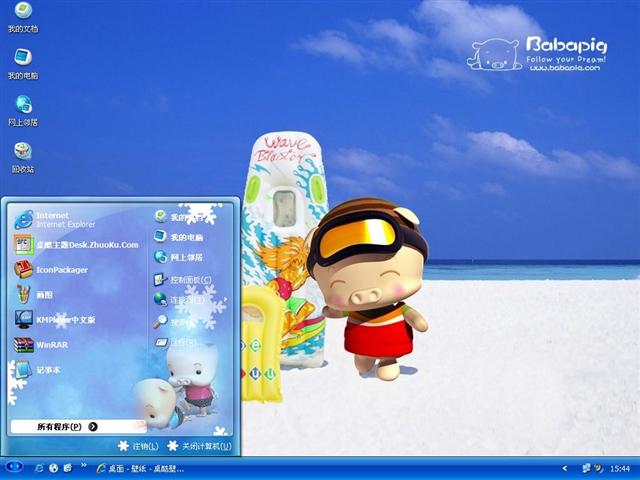This screenshot has height=480, width=640.
Task: Click the volume tray icon
Action: (x=598, y=468)
